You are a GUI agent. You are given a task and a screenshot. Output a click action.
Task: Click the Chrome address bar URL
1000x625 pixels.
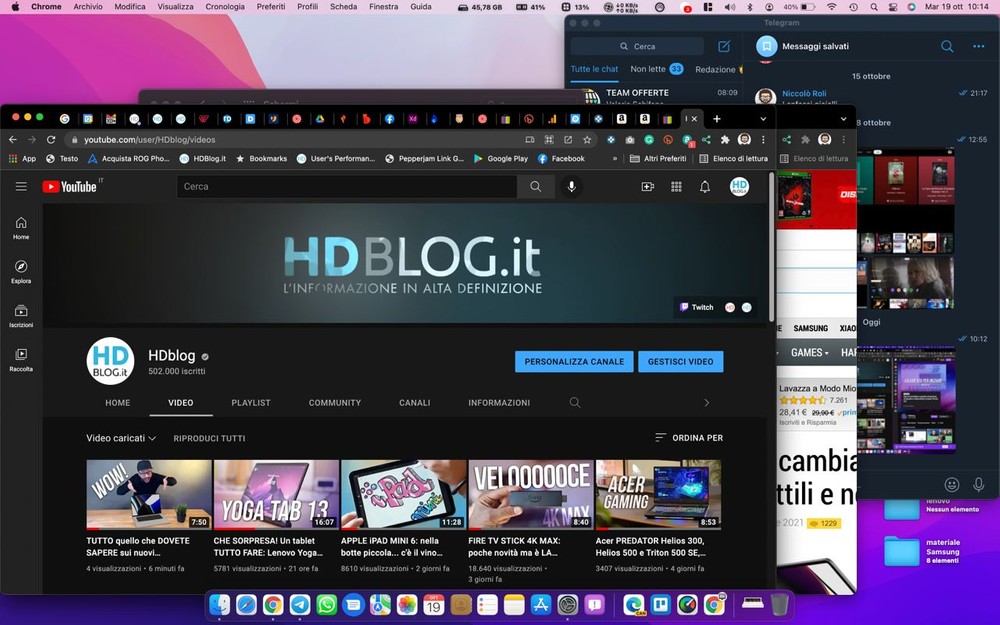(150, 139)
